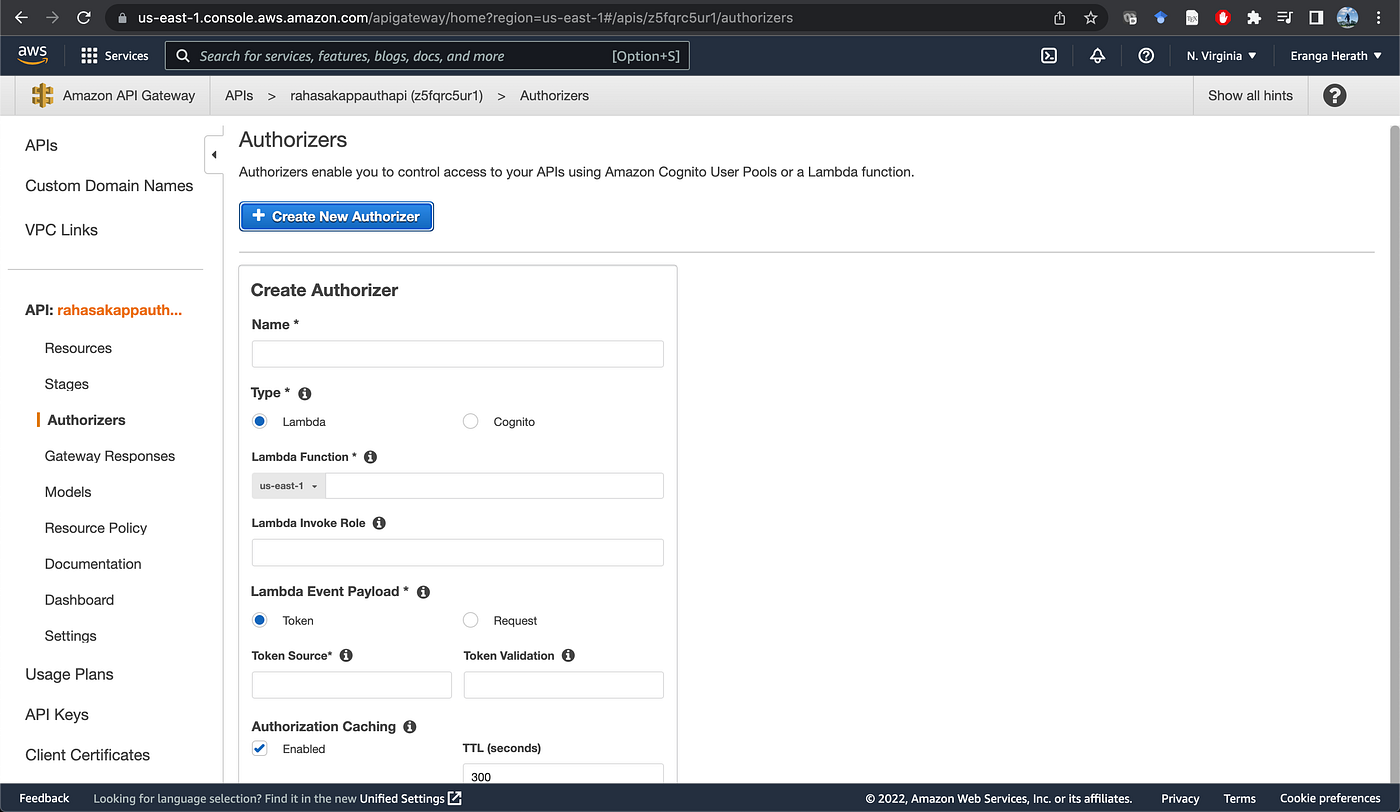This screenshot has height=812, width=1400.
Task: Open Resources in API navigation
Action: click(78, 348)
